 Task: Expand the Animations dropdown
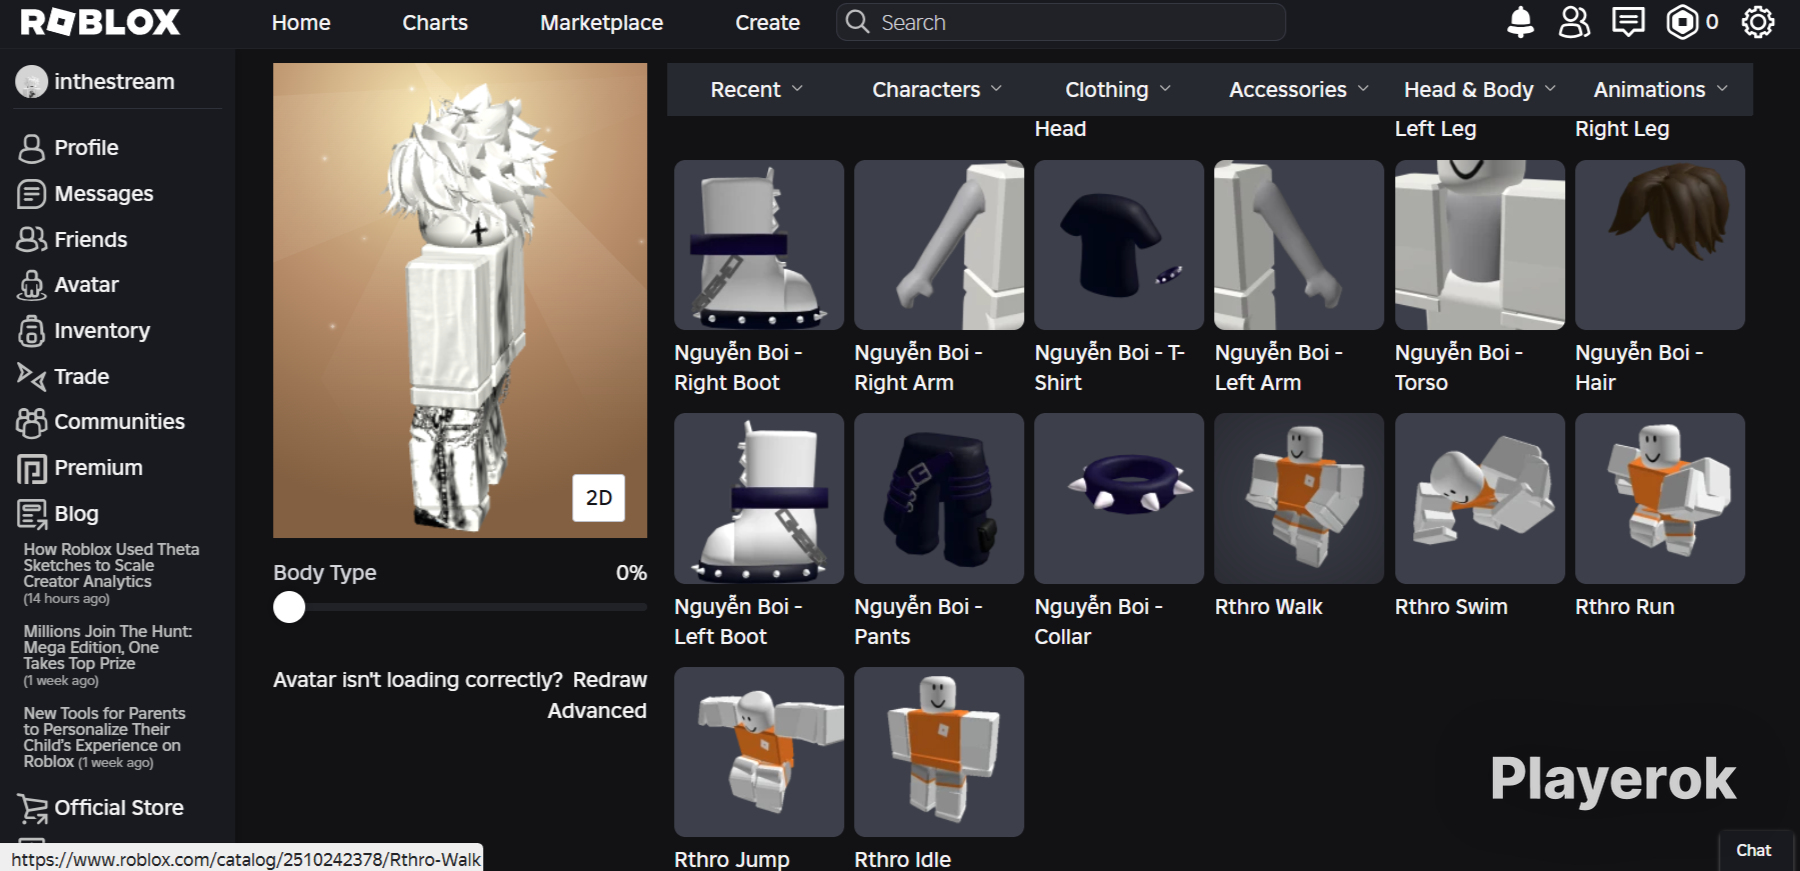coord(1661,90)
